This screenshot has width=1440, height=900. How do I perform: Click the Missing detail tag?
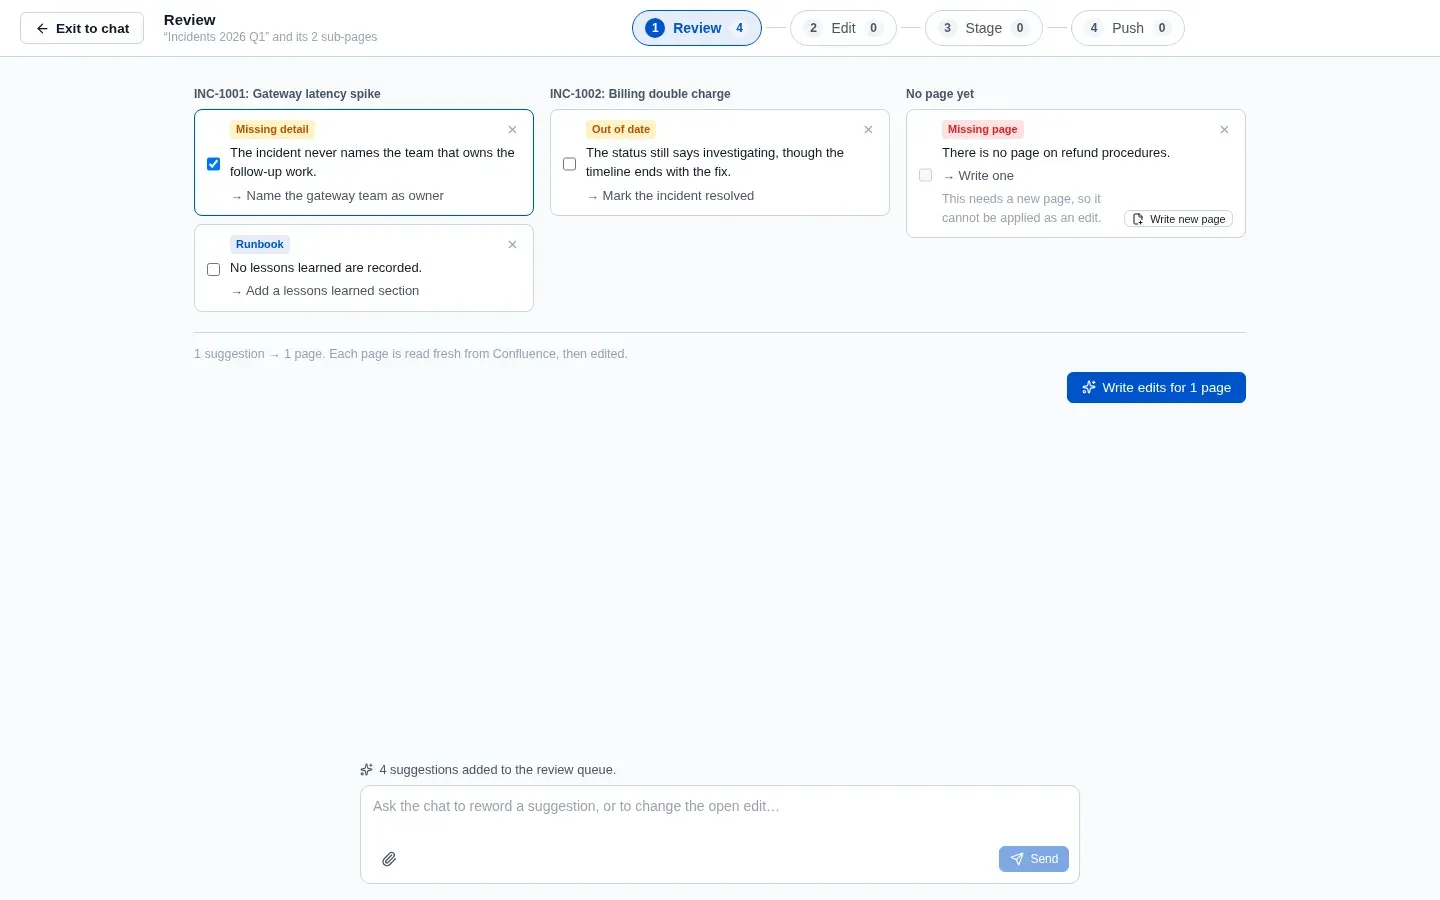tap(272, 129)
